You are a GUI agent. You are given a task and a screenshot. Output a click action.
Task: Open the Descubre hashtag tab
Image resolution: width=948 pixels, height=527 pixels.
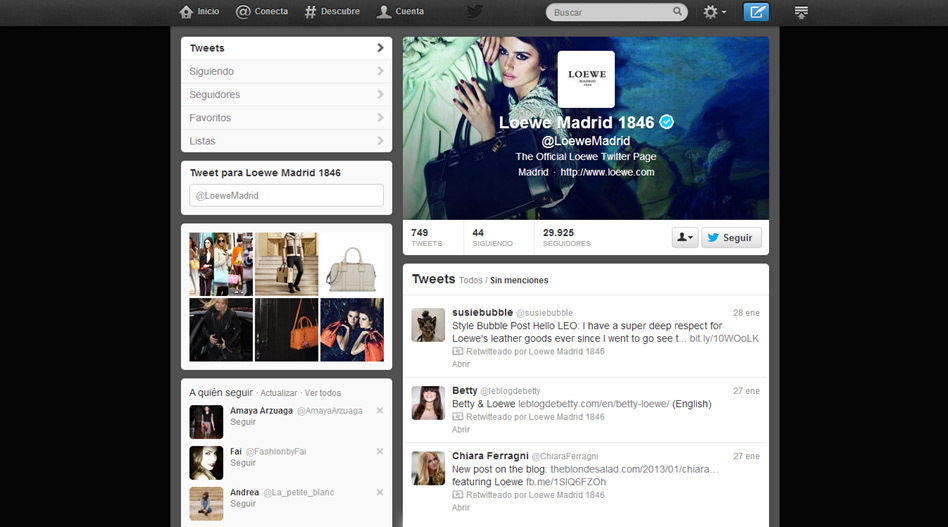pos(332,11)
